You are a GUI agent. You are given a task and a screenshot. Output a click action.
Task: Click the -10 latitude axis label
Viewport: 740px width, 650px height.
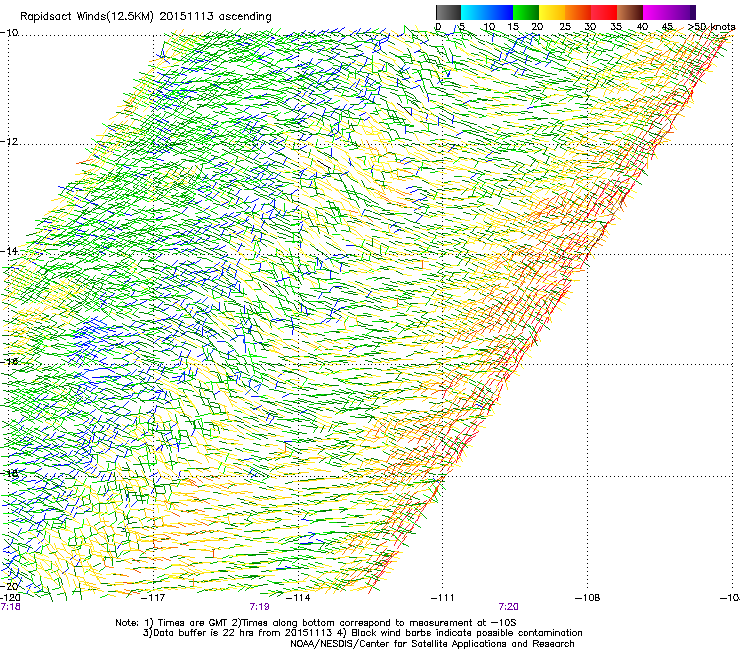click(9, 33)
